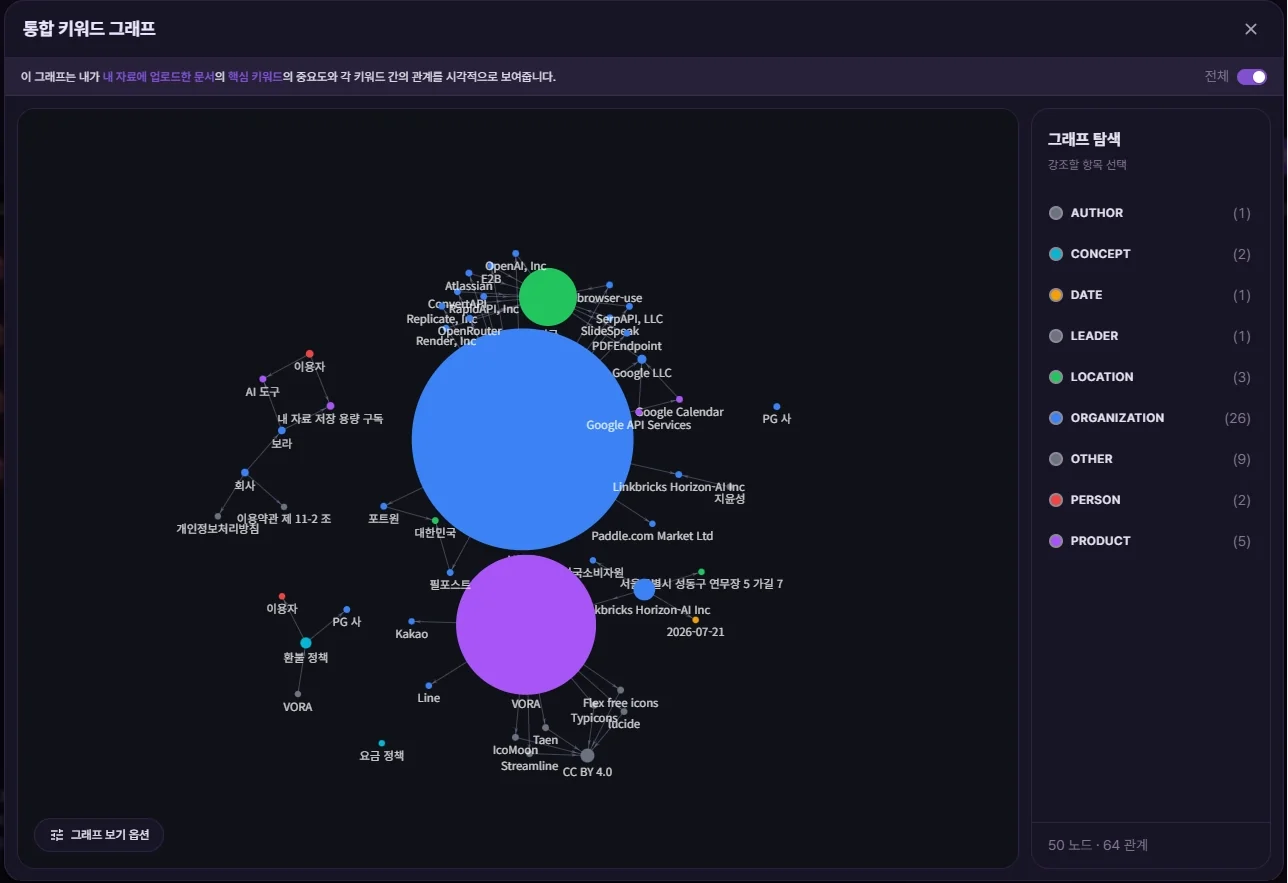Screen dimensions: 1288x883
Task: Toggle the 전체 switch
Action: 1252,77
